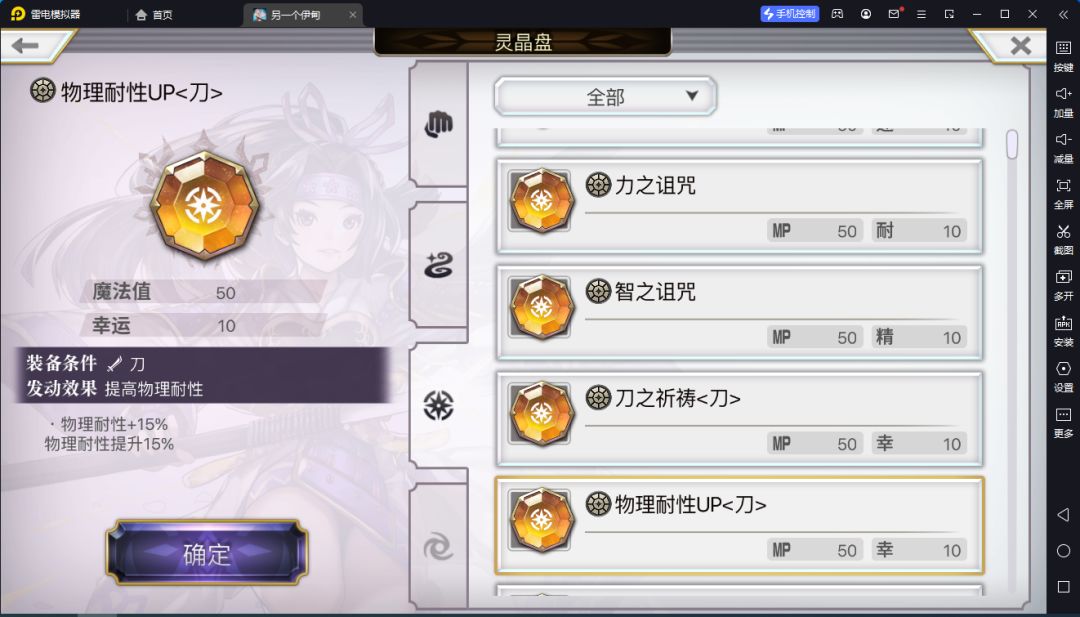This screenshot has width=1080, height=617.
Task: Switch to the 首页 tab
Action: coord(154,14)
